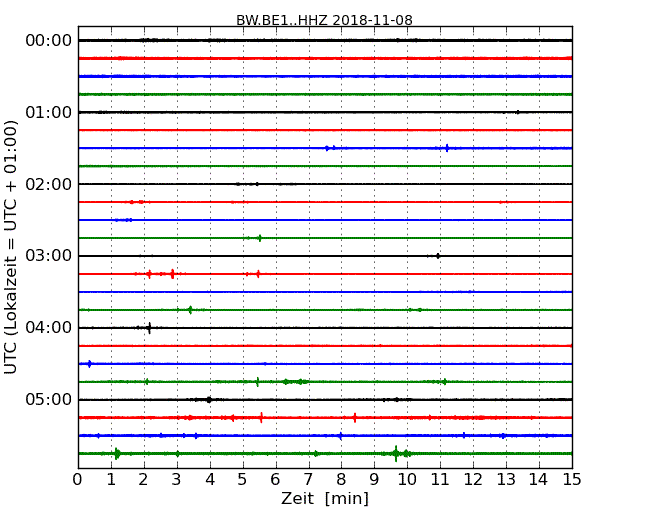This screenshot has height=520, width=650.
Task: Click the plot title BW.BE1..HHZ 2018-11-08
Action: (x=324, y=20)
